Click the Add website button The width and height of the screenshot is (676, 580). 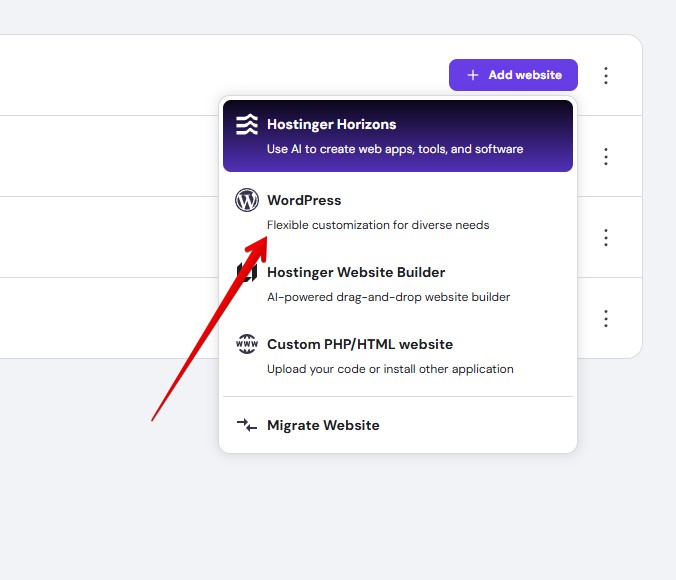coord(513,75)
